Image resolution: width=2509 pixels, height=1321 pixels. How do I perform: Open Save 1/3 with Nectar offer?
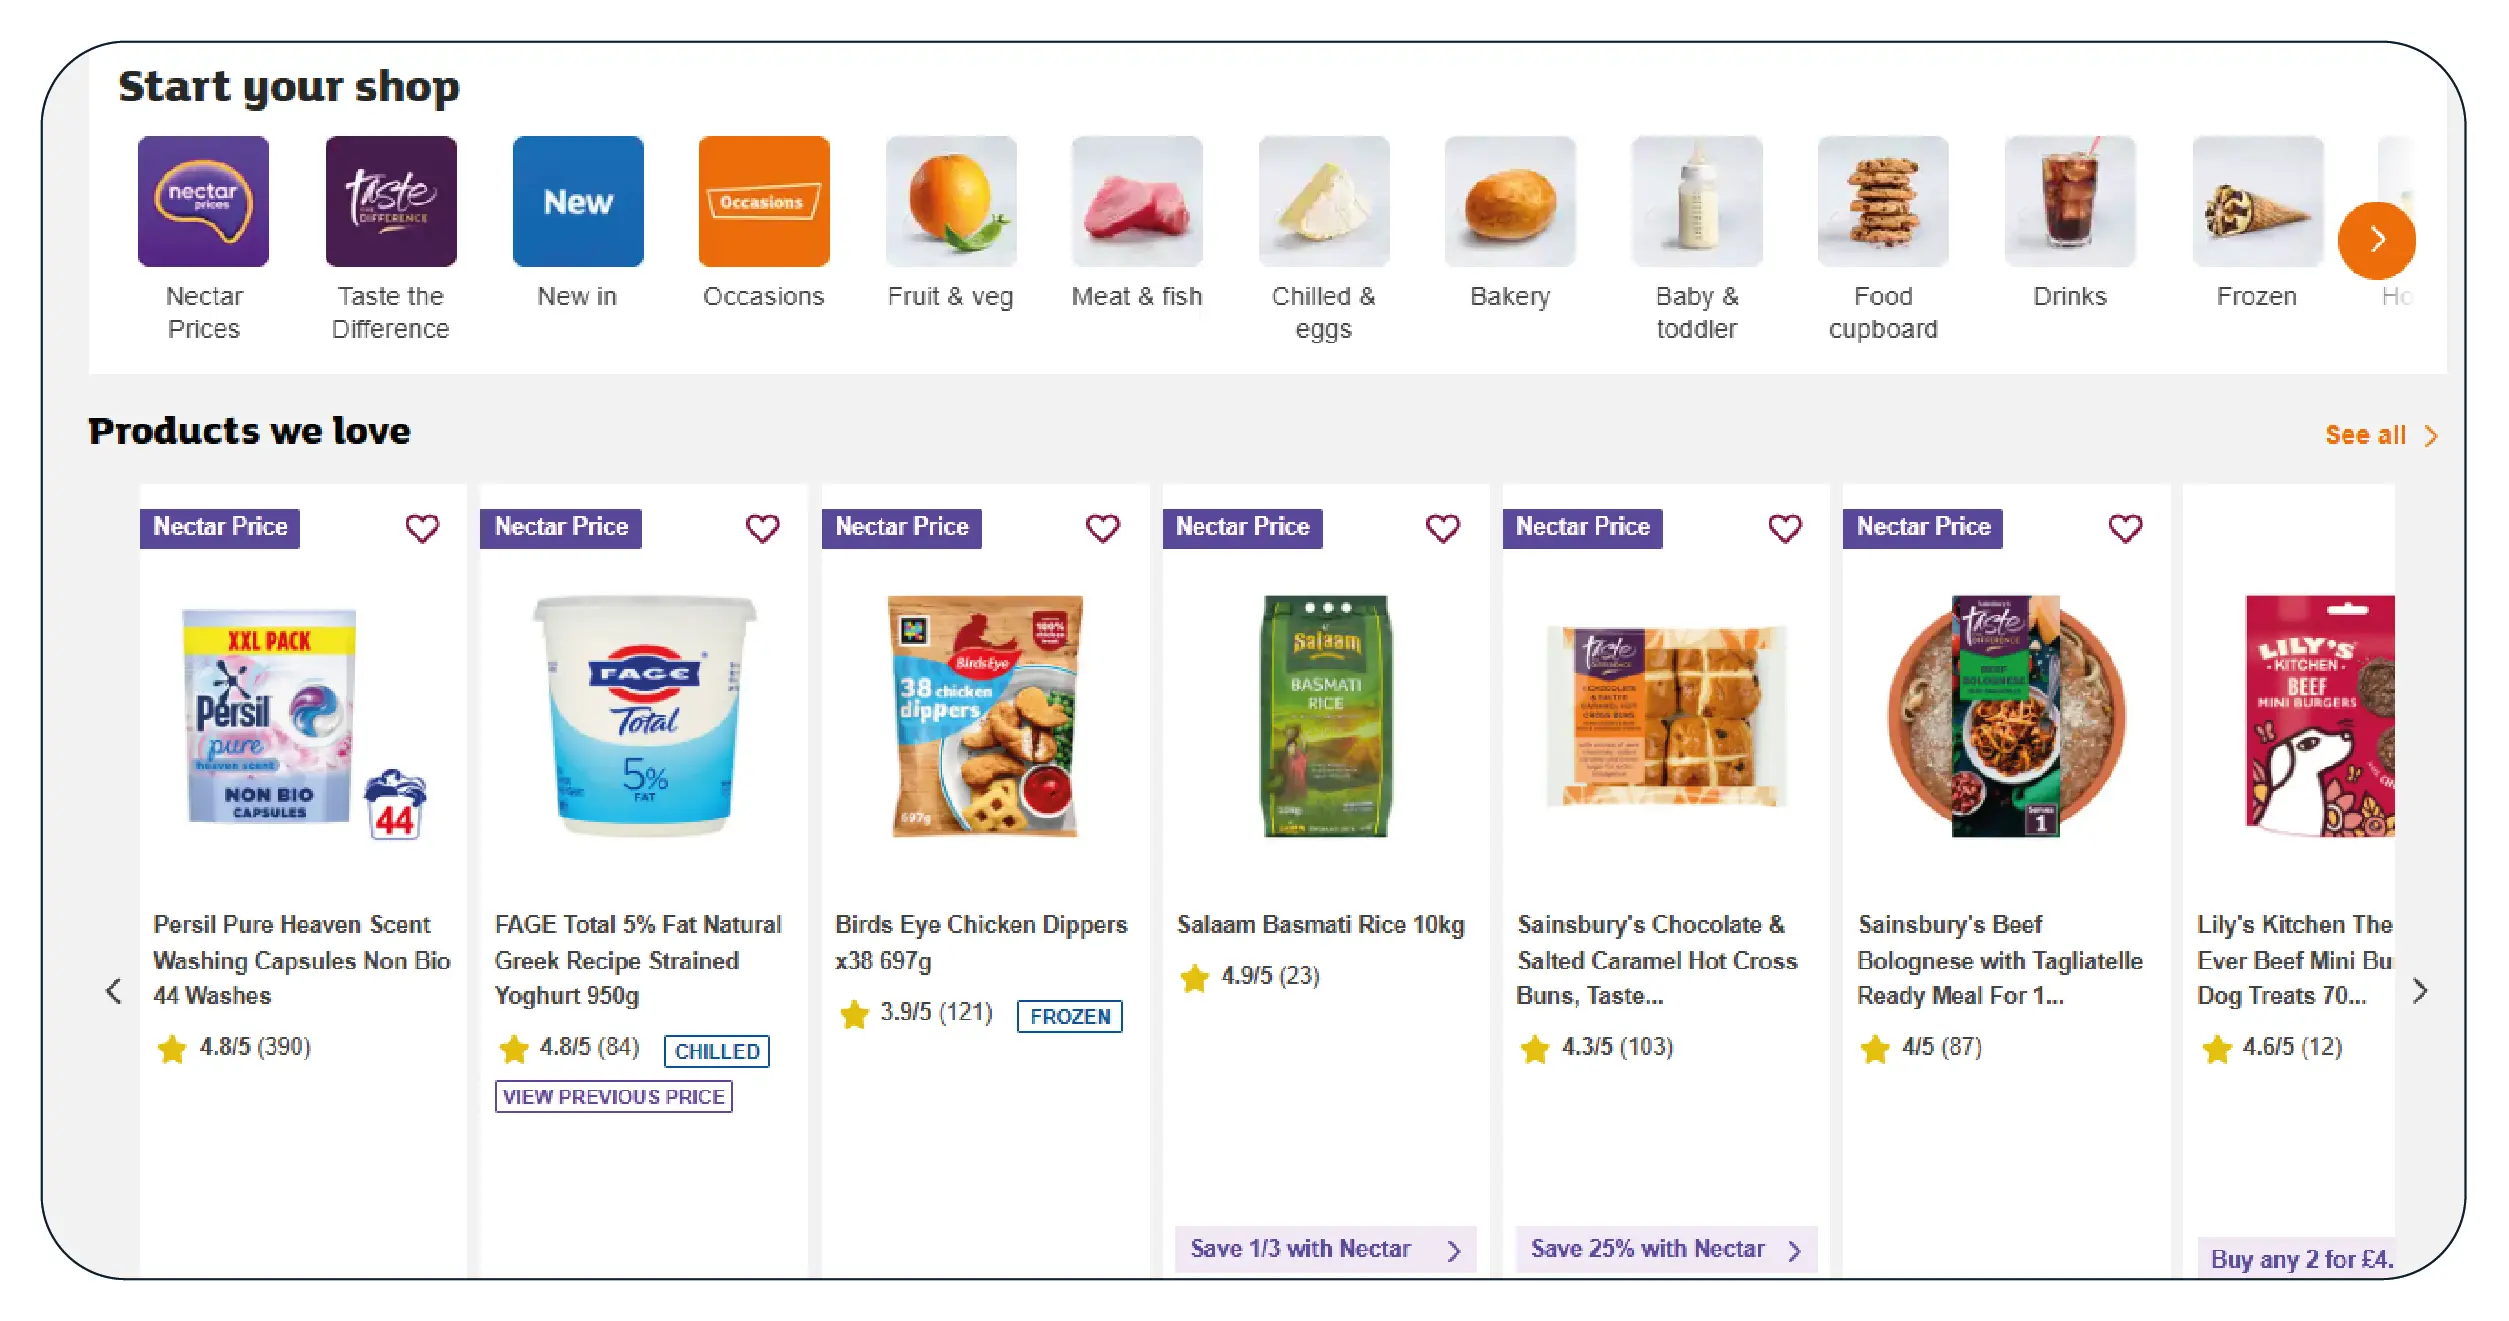[x=1325, y=1249]
